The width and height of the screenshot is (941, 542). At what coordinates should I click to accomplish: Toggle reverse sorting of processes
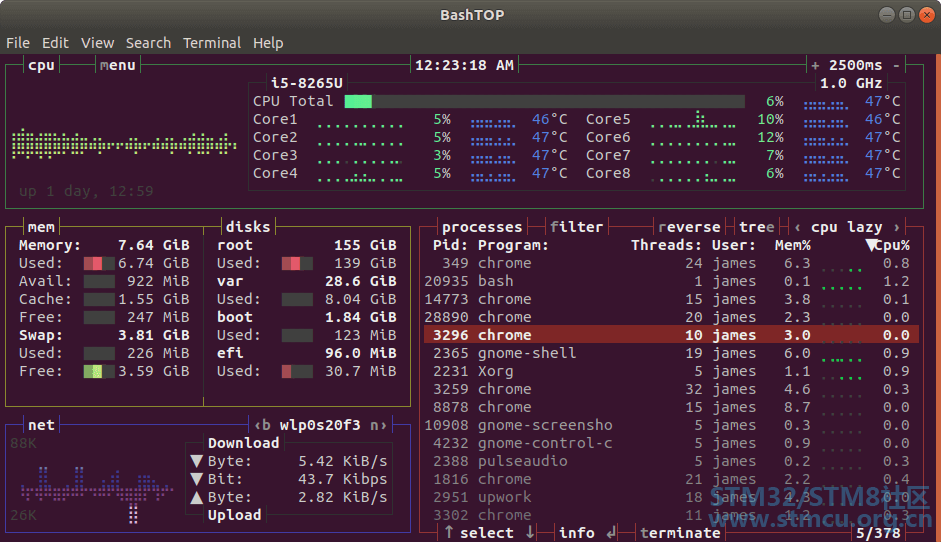(x=689, y=227)
